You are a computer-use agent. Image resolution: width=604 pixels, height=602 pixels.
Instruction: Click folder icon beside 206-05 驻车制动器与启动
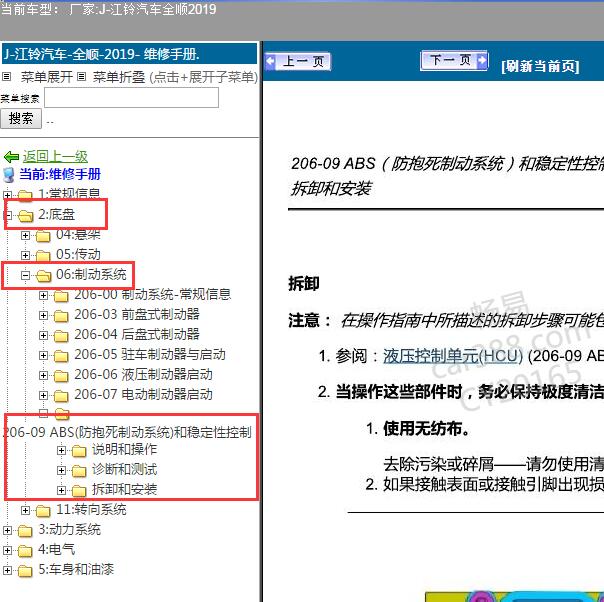(x=61, y=356)
